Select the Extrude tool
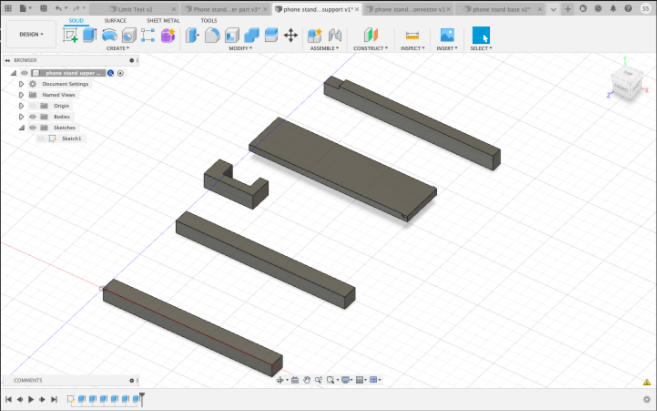The width and height of the screenshot is (657, 411). (x=90, y=35)
